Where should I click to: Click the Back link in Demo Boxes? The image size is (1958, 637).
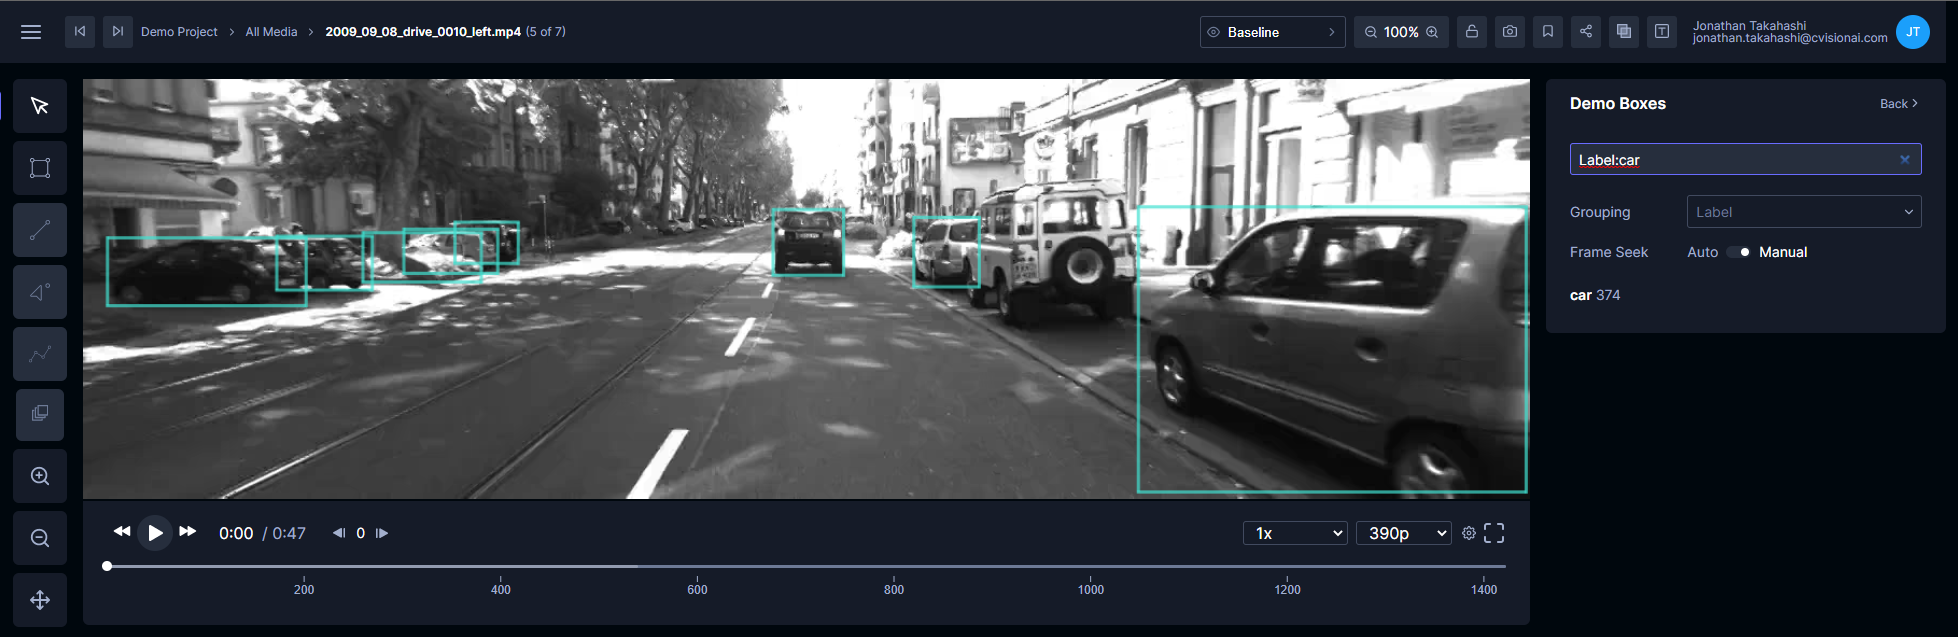click(x=1898, y=104)
